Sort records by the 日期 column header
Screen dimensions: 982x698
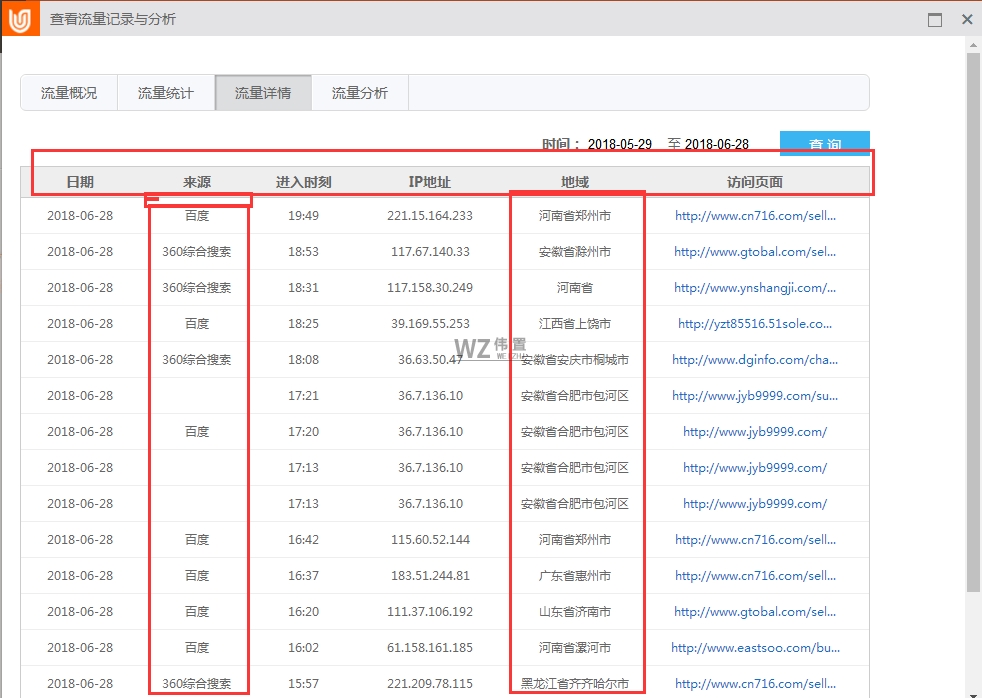point(83,179)
